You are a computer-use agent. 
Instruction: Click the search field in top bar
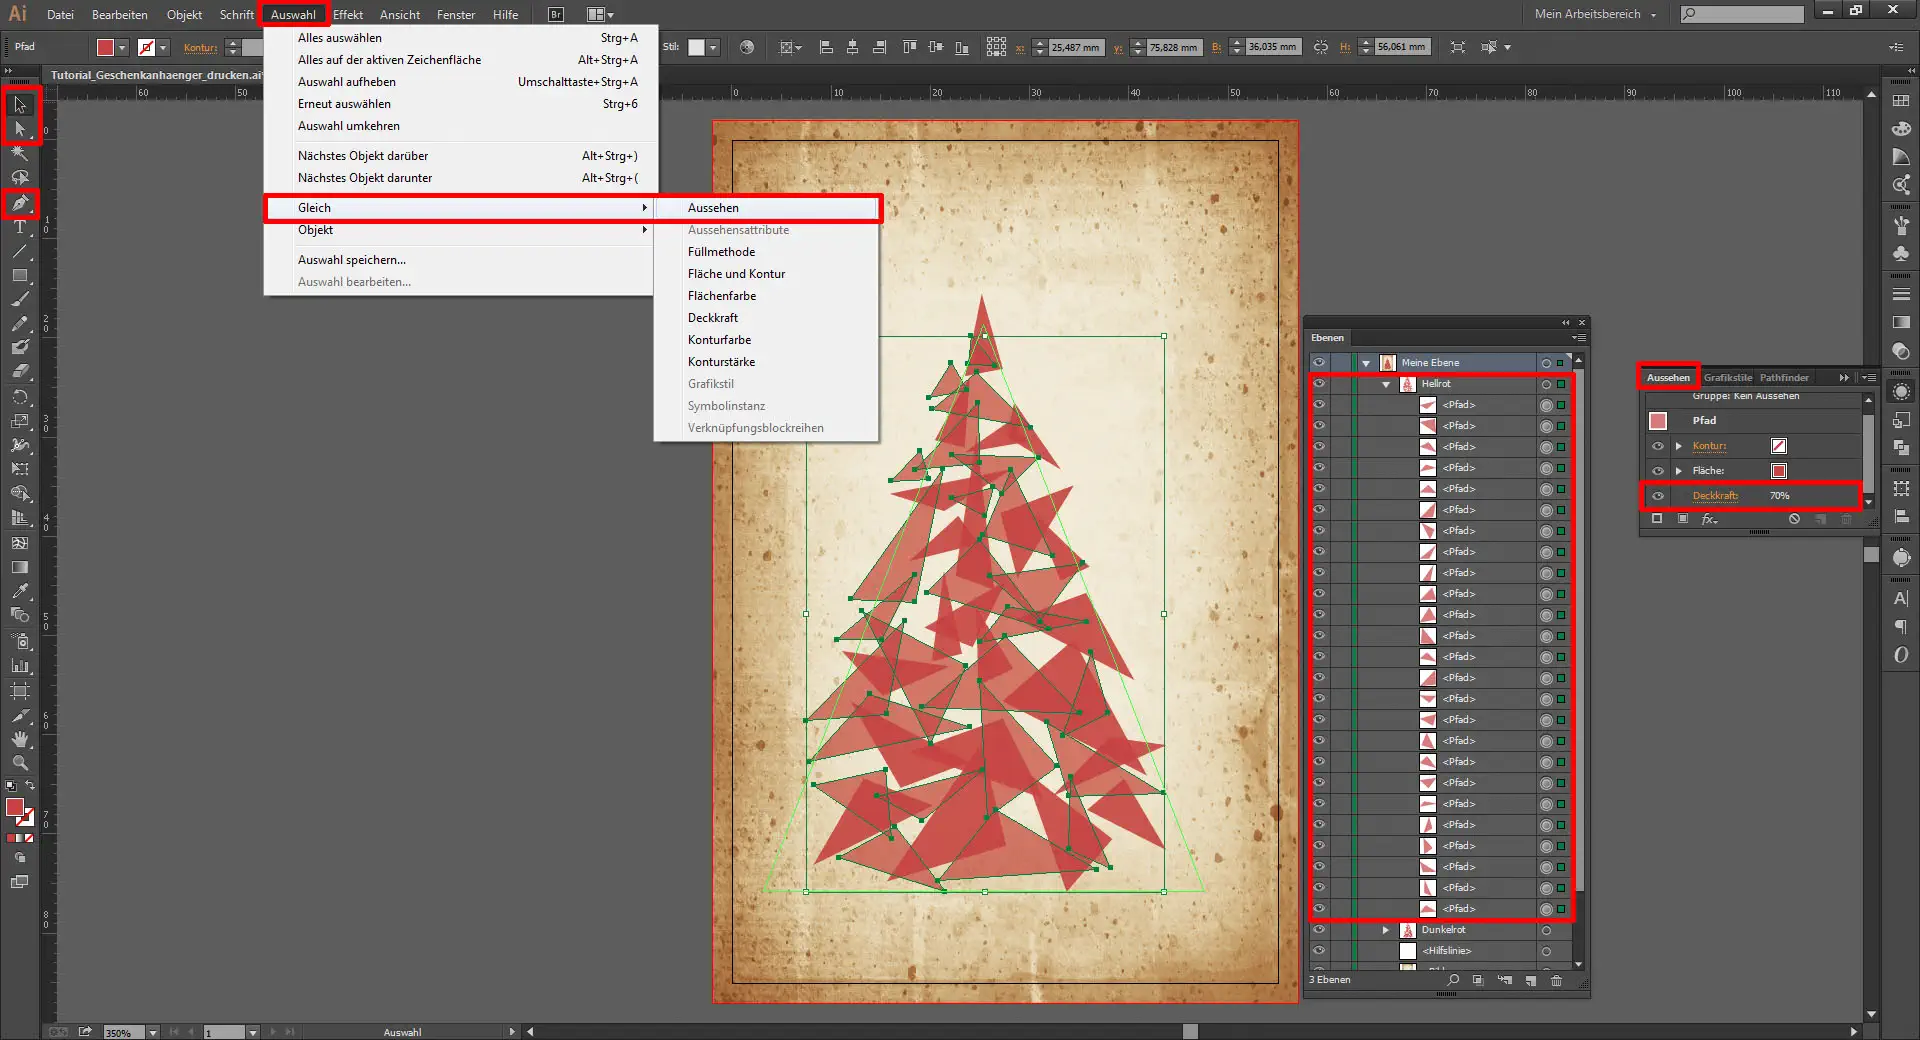click(1750, 14)
